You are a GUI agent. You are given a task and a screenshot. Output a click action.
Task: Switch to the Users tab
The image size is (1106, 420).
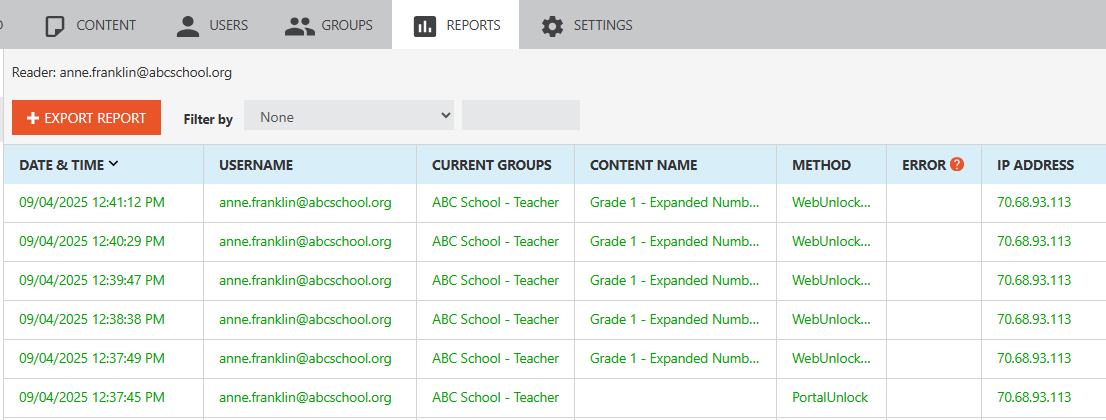pos(212,25)
